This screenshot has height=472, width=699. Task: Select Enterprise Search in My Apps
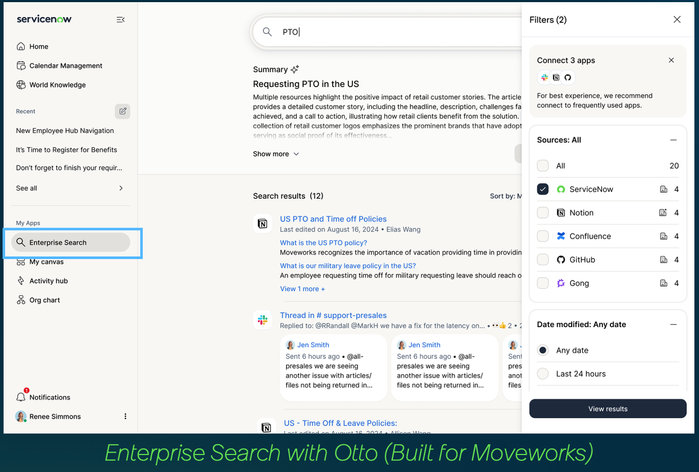click(71, 242)
